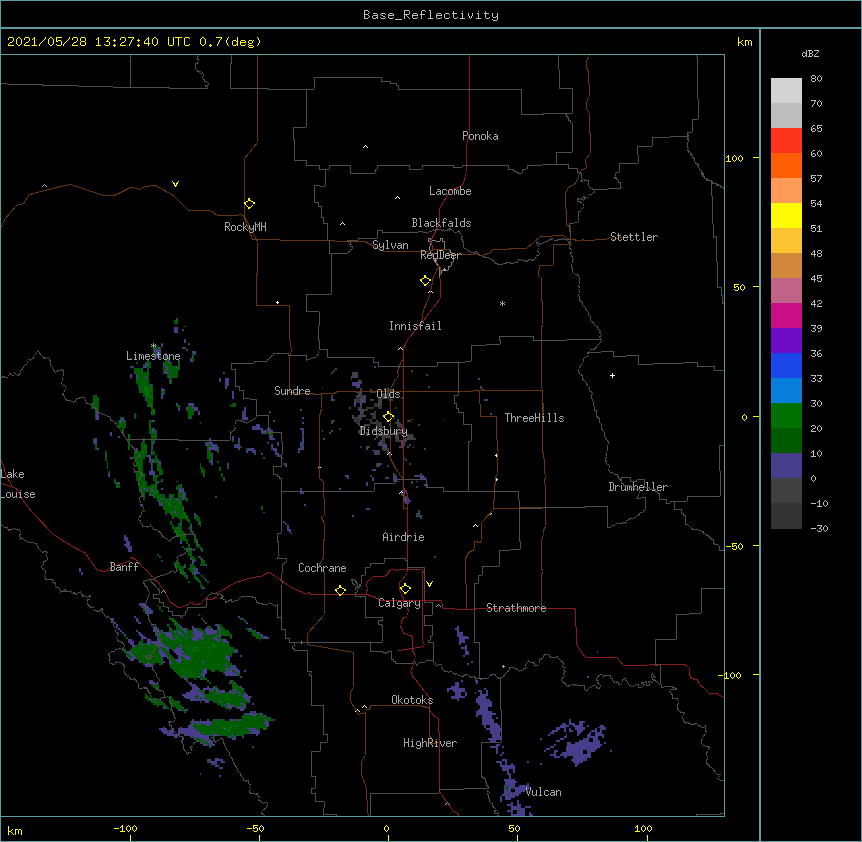Click the 100 tick label on the right axis
862x842 pixels.
(734, 158)
